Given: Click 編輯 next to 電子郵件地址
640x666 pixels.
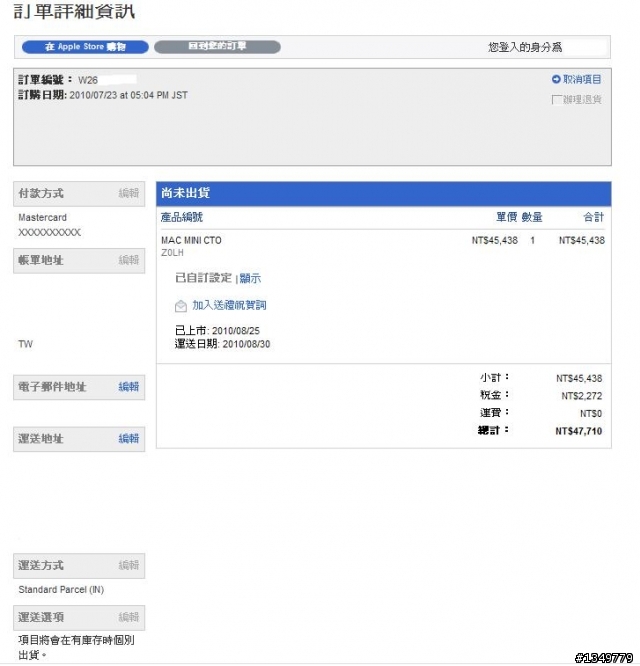Looking at the screenshot, I should tap(129, 387).
